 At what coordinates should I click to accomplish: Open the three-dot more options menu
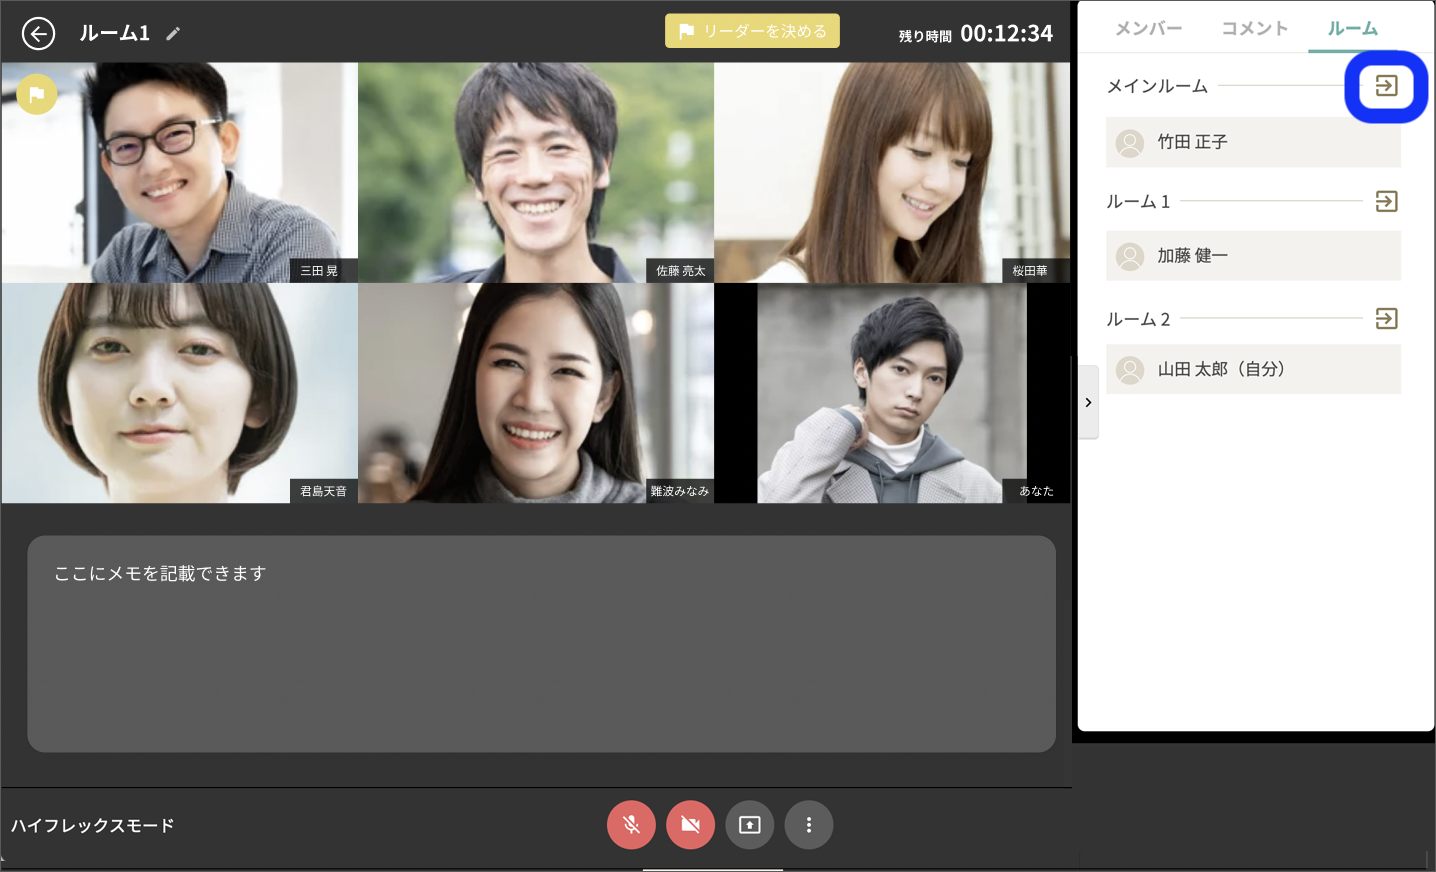point(809,825)
